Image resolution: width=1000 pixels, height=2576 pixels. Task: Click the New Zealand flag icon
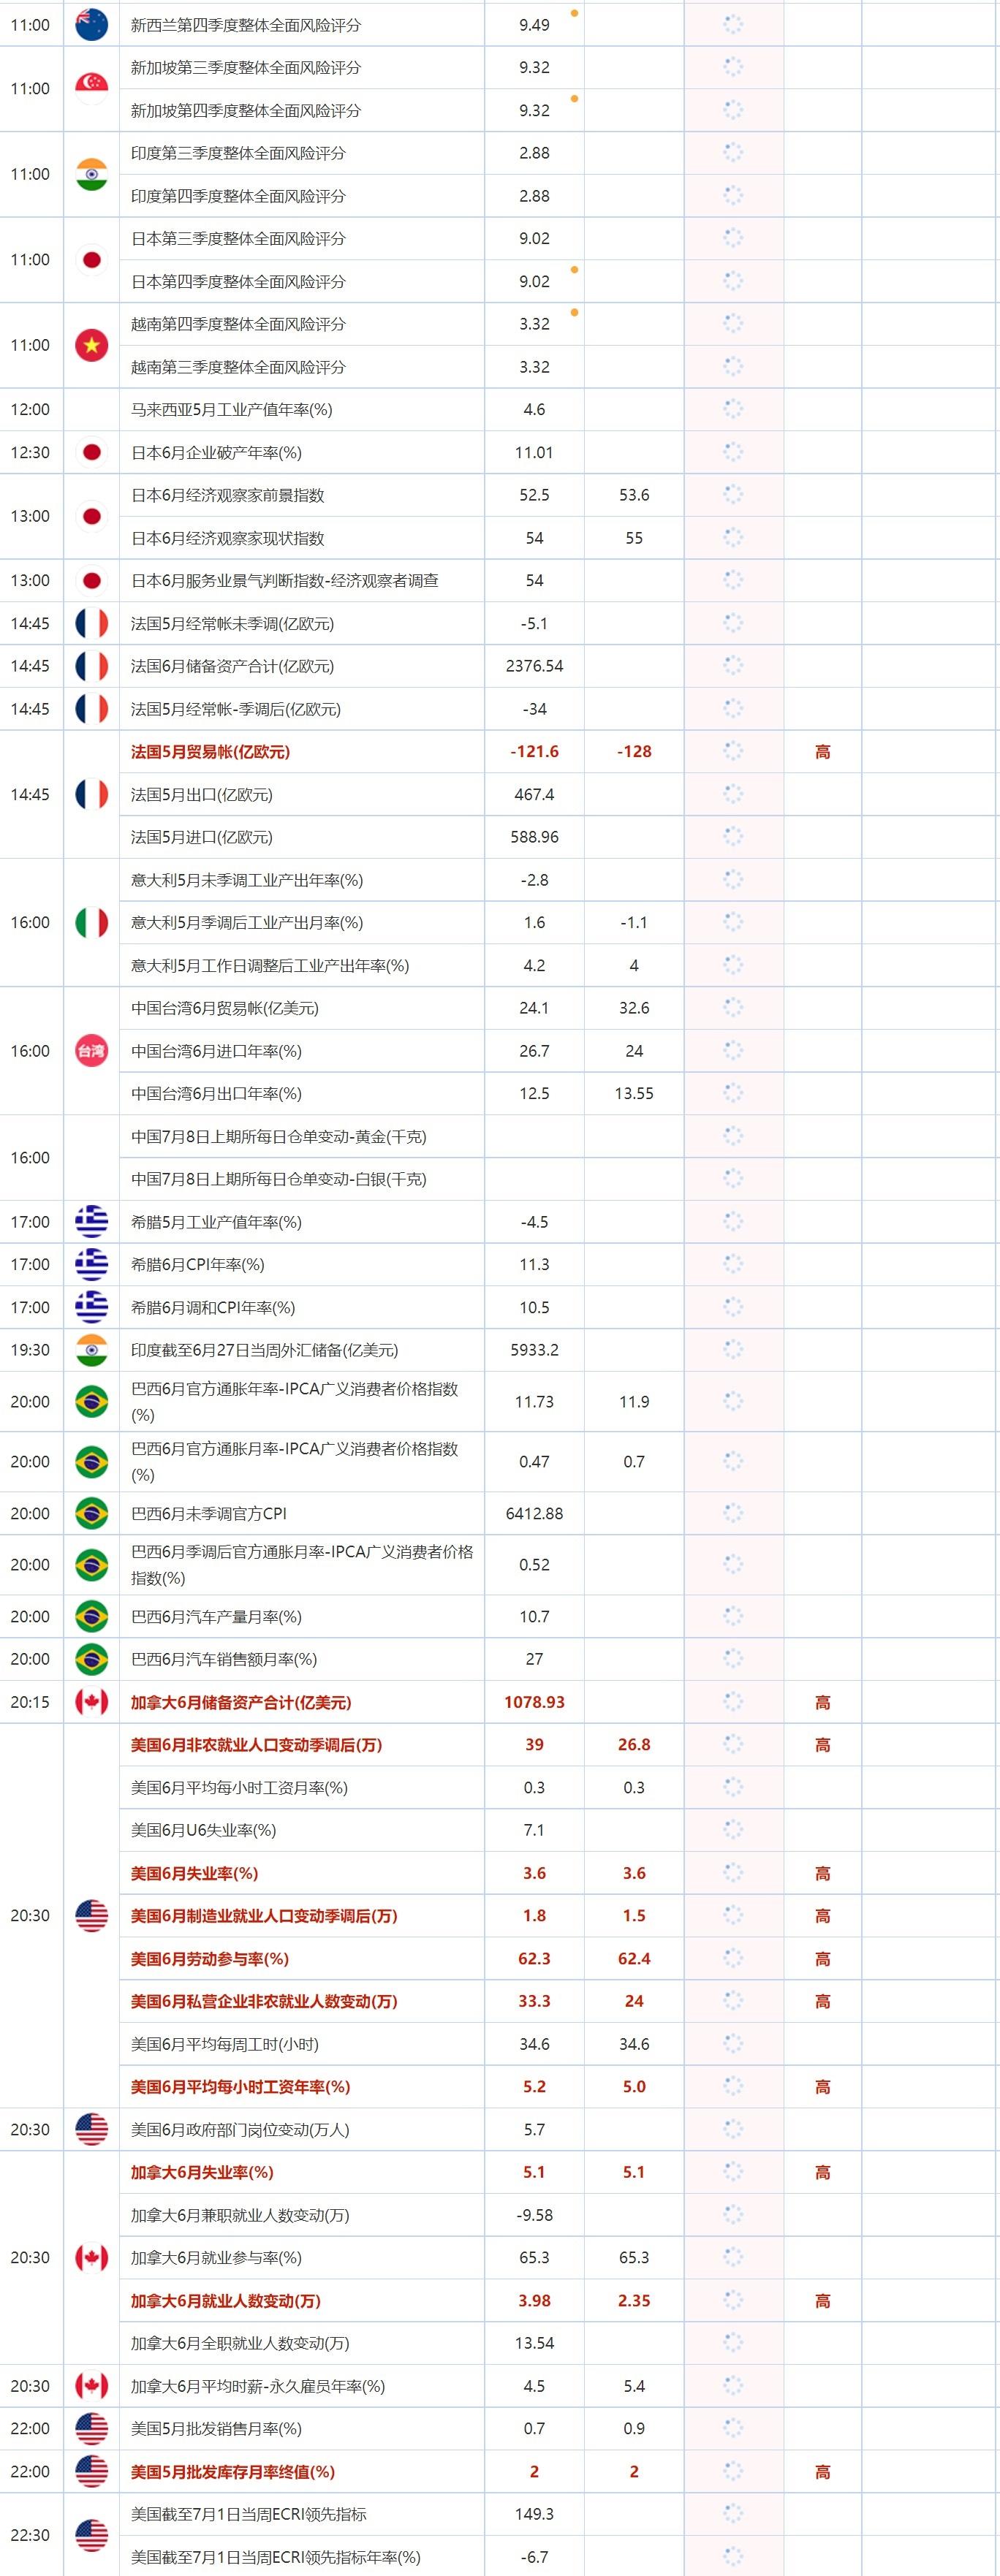[x=91, y=25]
